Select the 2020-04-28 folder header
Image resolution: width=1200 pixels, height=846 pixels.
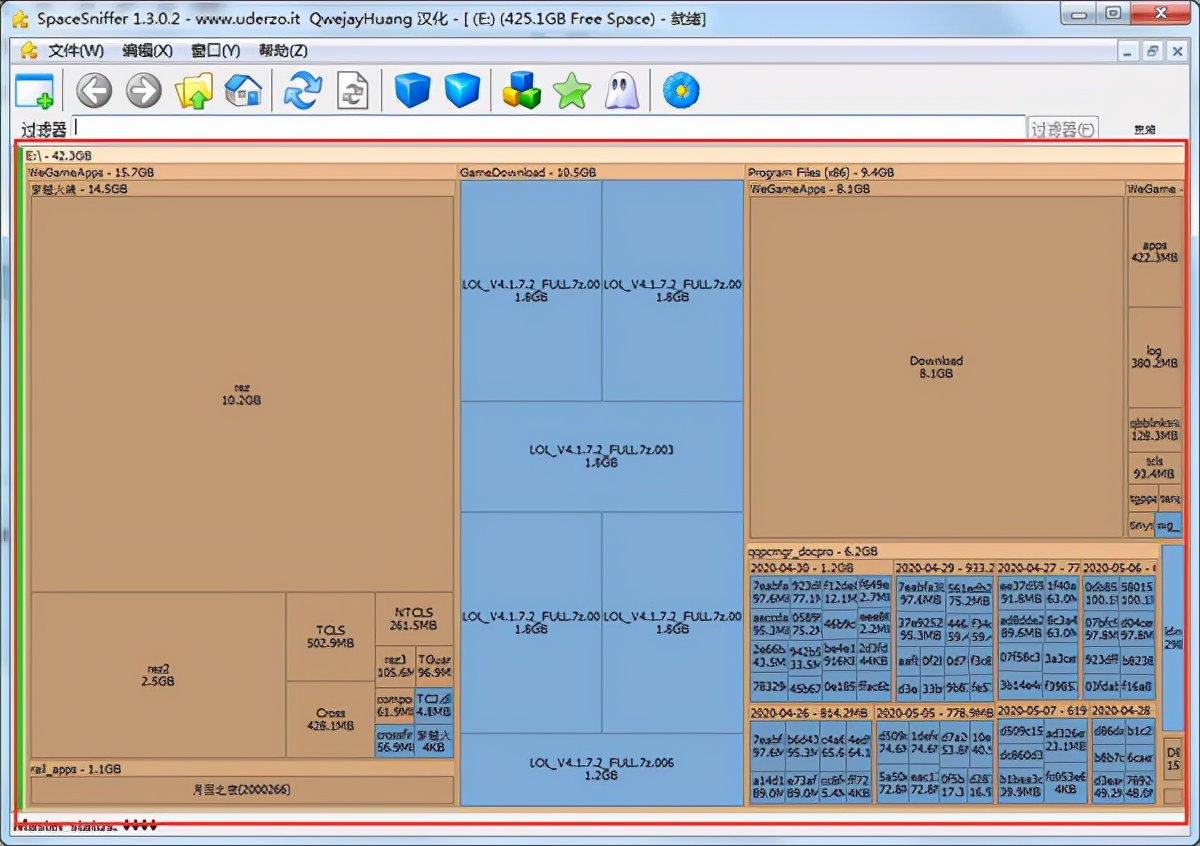1123,711
